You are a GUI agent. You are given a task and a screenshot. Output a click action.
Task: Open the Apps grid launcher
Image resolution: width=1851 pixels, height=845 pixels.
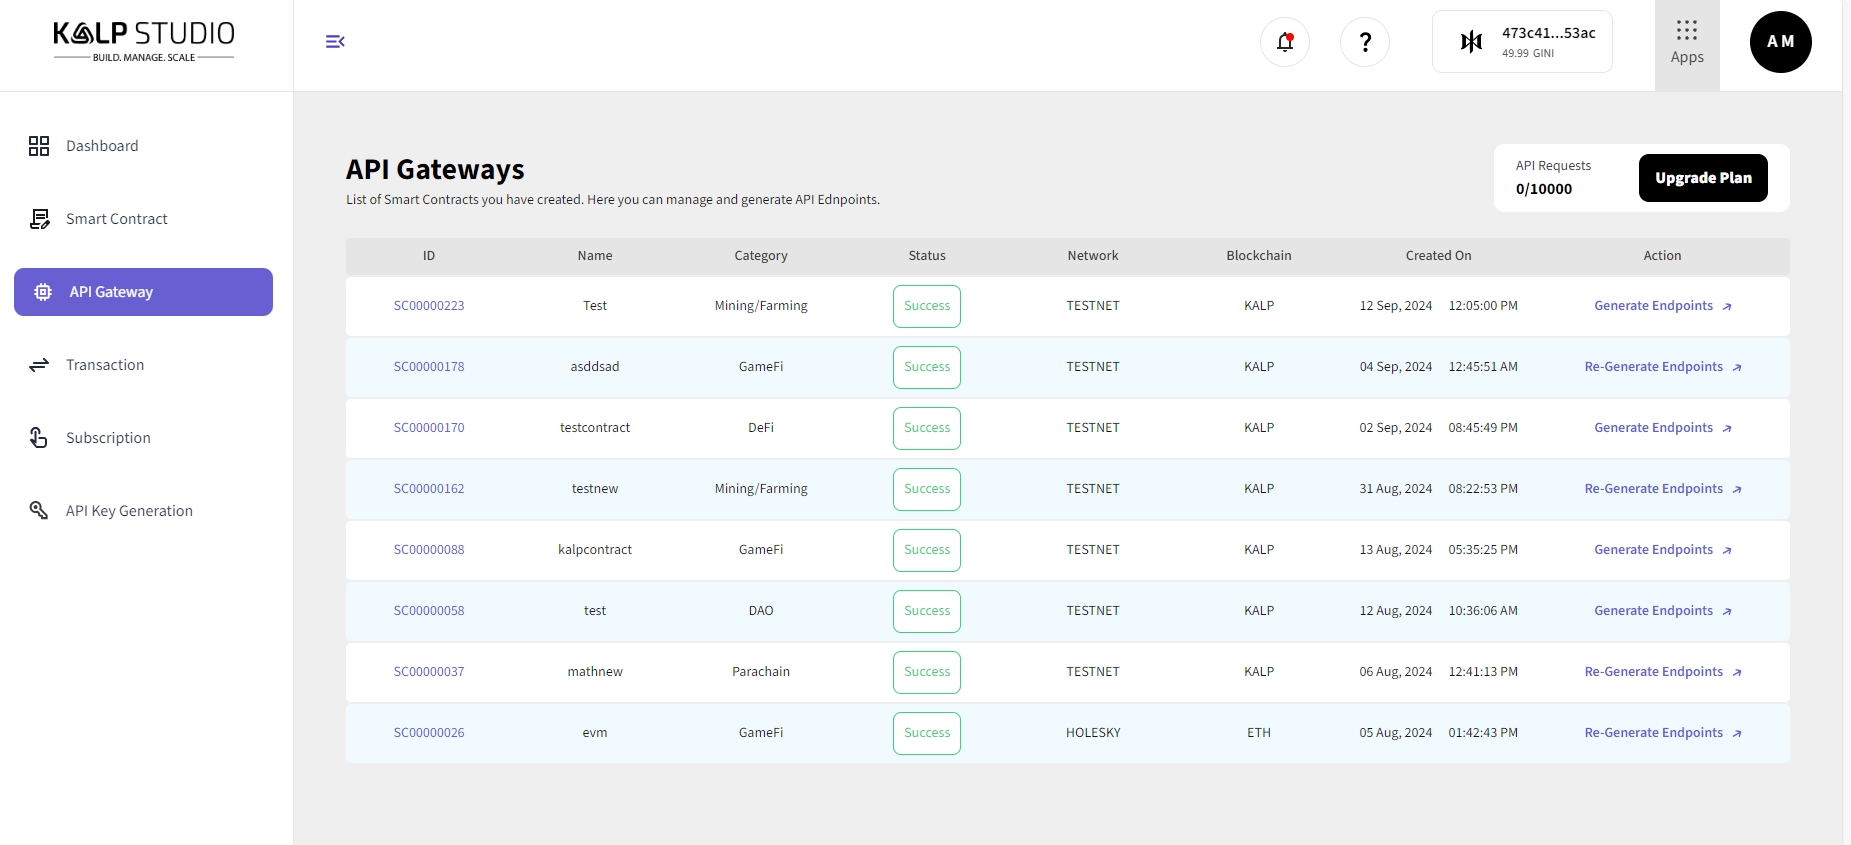(x=1687, y=43)
